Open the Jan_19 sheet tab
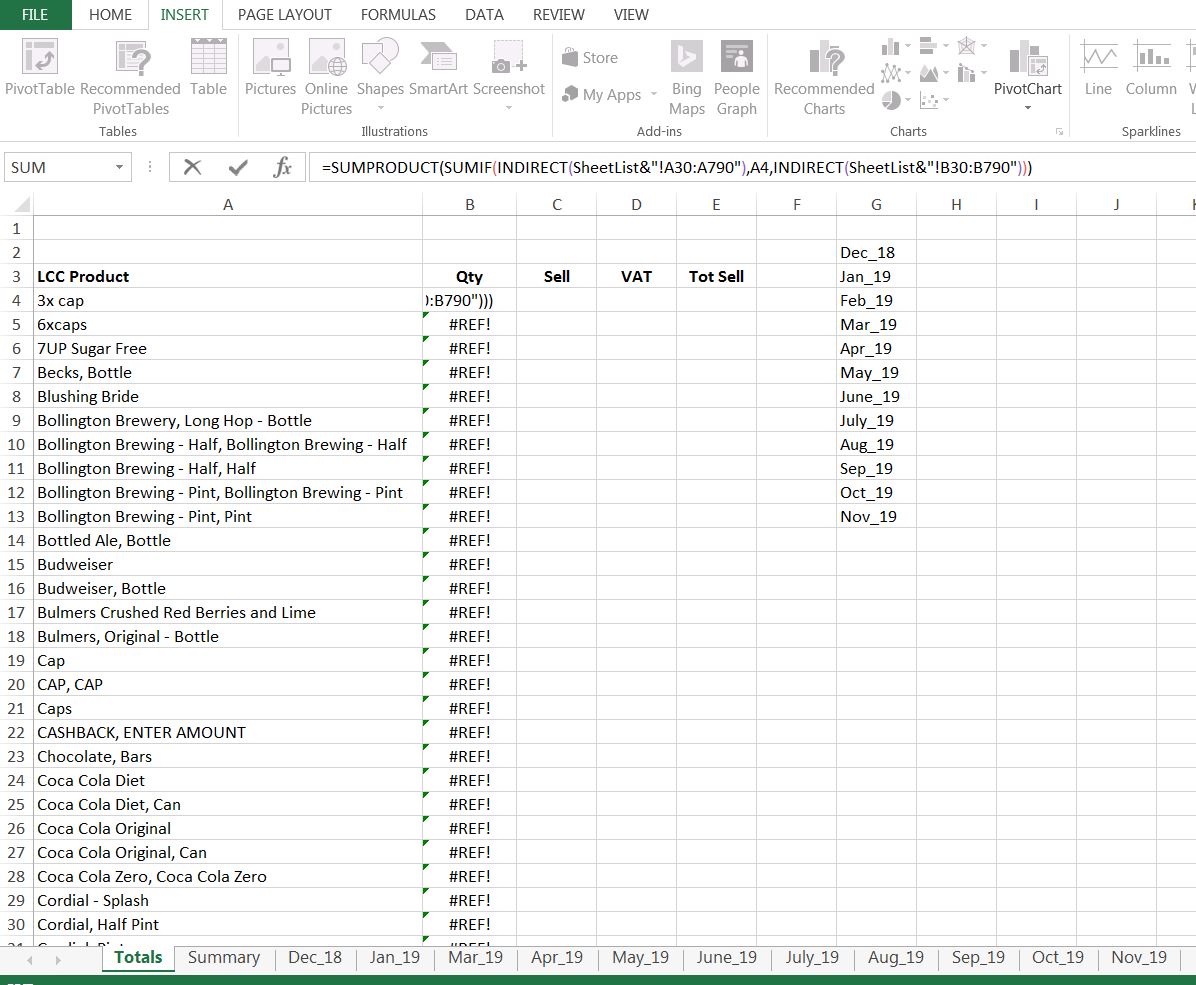The height and width of the screenshot is (985, 1196). tap(394, 958)
